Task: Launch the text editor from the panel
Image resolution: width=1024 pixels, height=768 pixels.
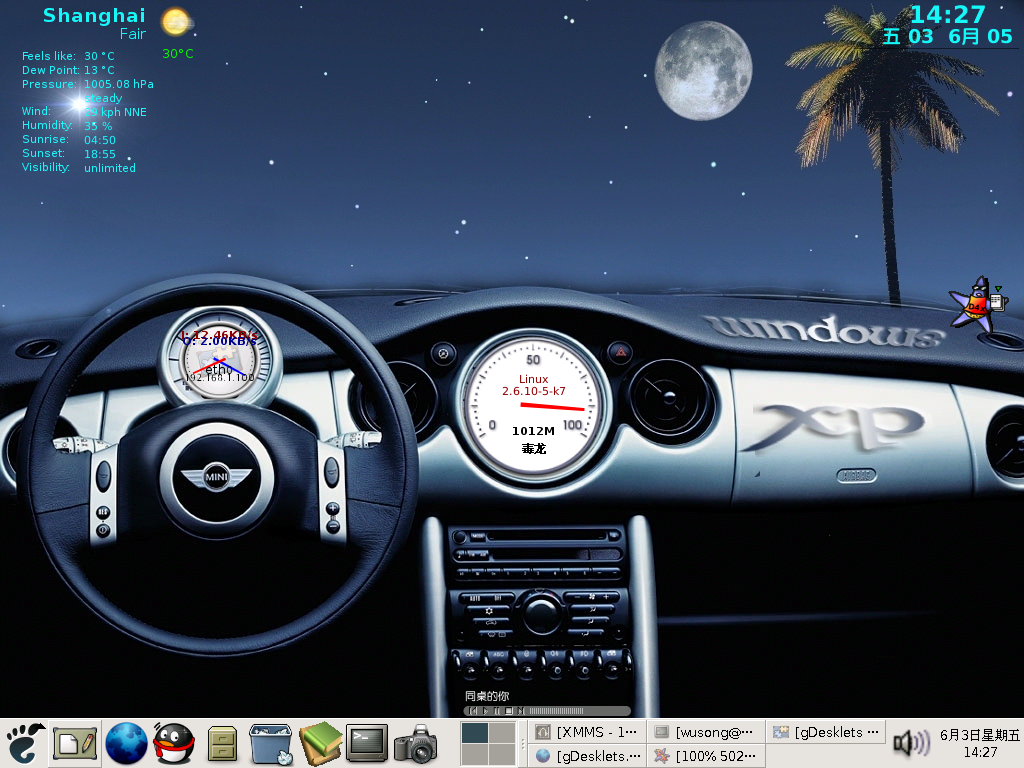Action: (x=76, y=743)
